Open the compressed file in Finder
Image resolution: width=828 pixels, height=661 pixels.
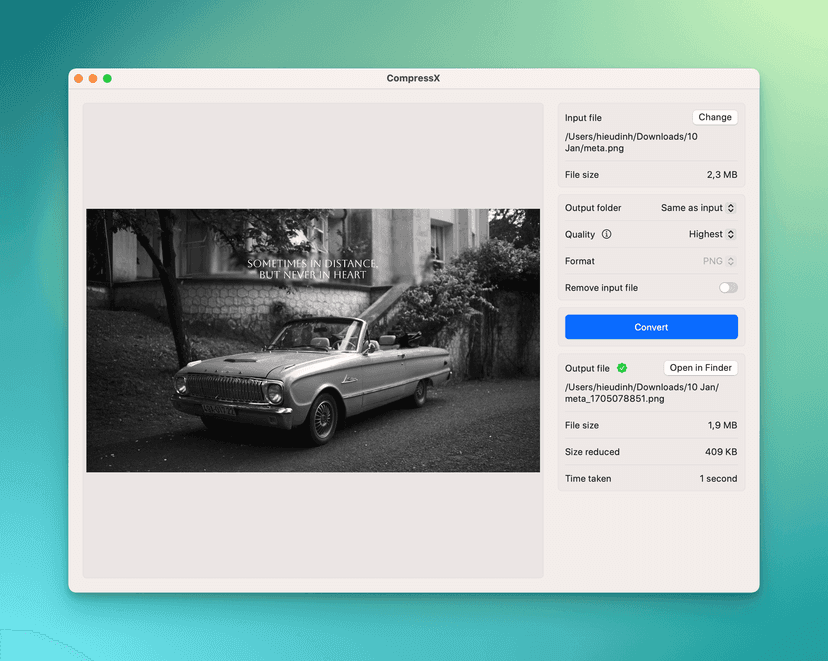(700, 367)
